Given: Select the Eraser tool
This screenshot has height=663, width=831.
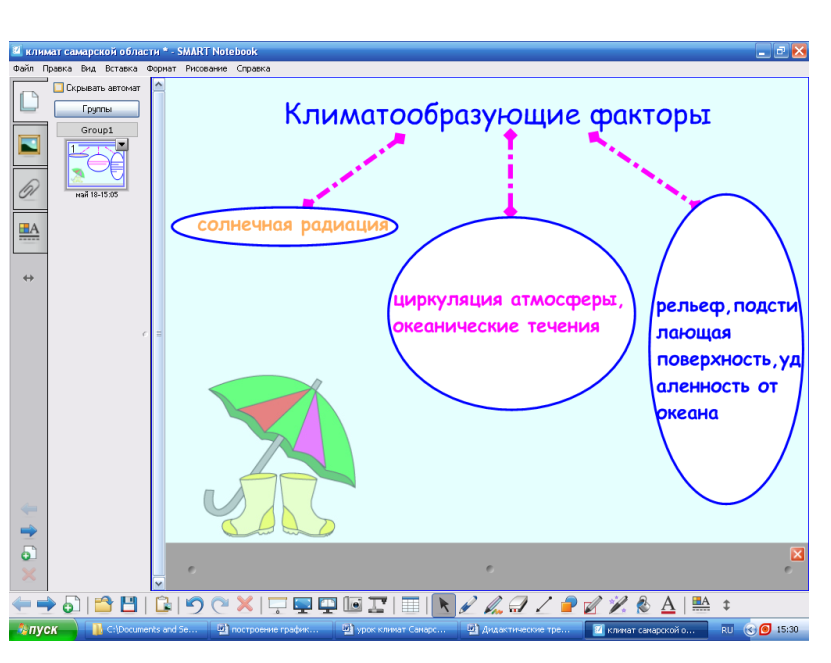Looking at the screenshot, I should [518, 604].
